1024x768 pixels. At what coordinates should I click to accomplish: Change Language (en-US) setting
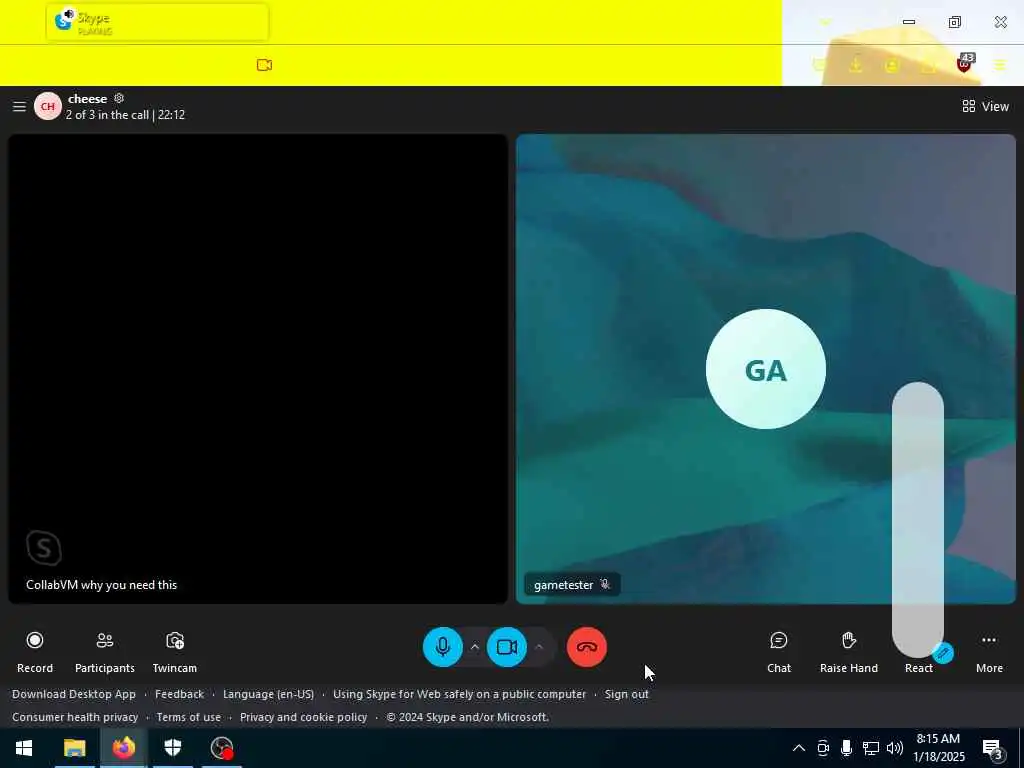point(268,694)
